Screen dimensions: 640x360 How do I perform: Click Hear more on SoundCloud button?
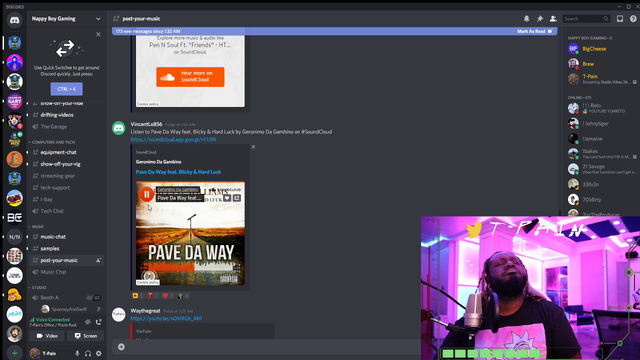pyautogui.click(x=190, y=77)
